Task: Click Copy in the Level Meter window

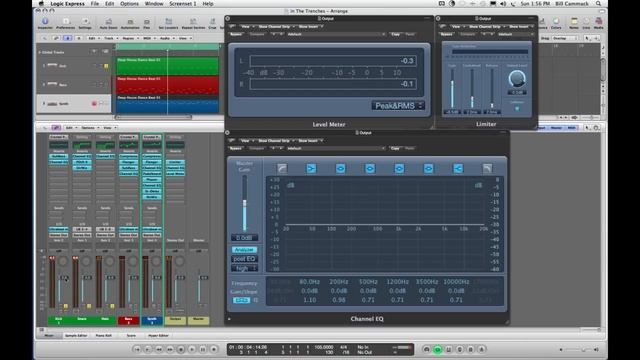Action: tap(396, 34)
